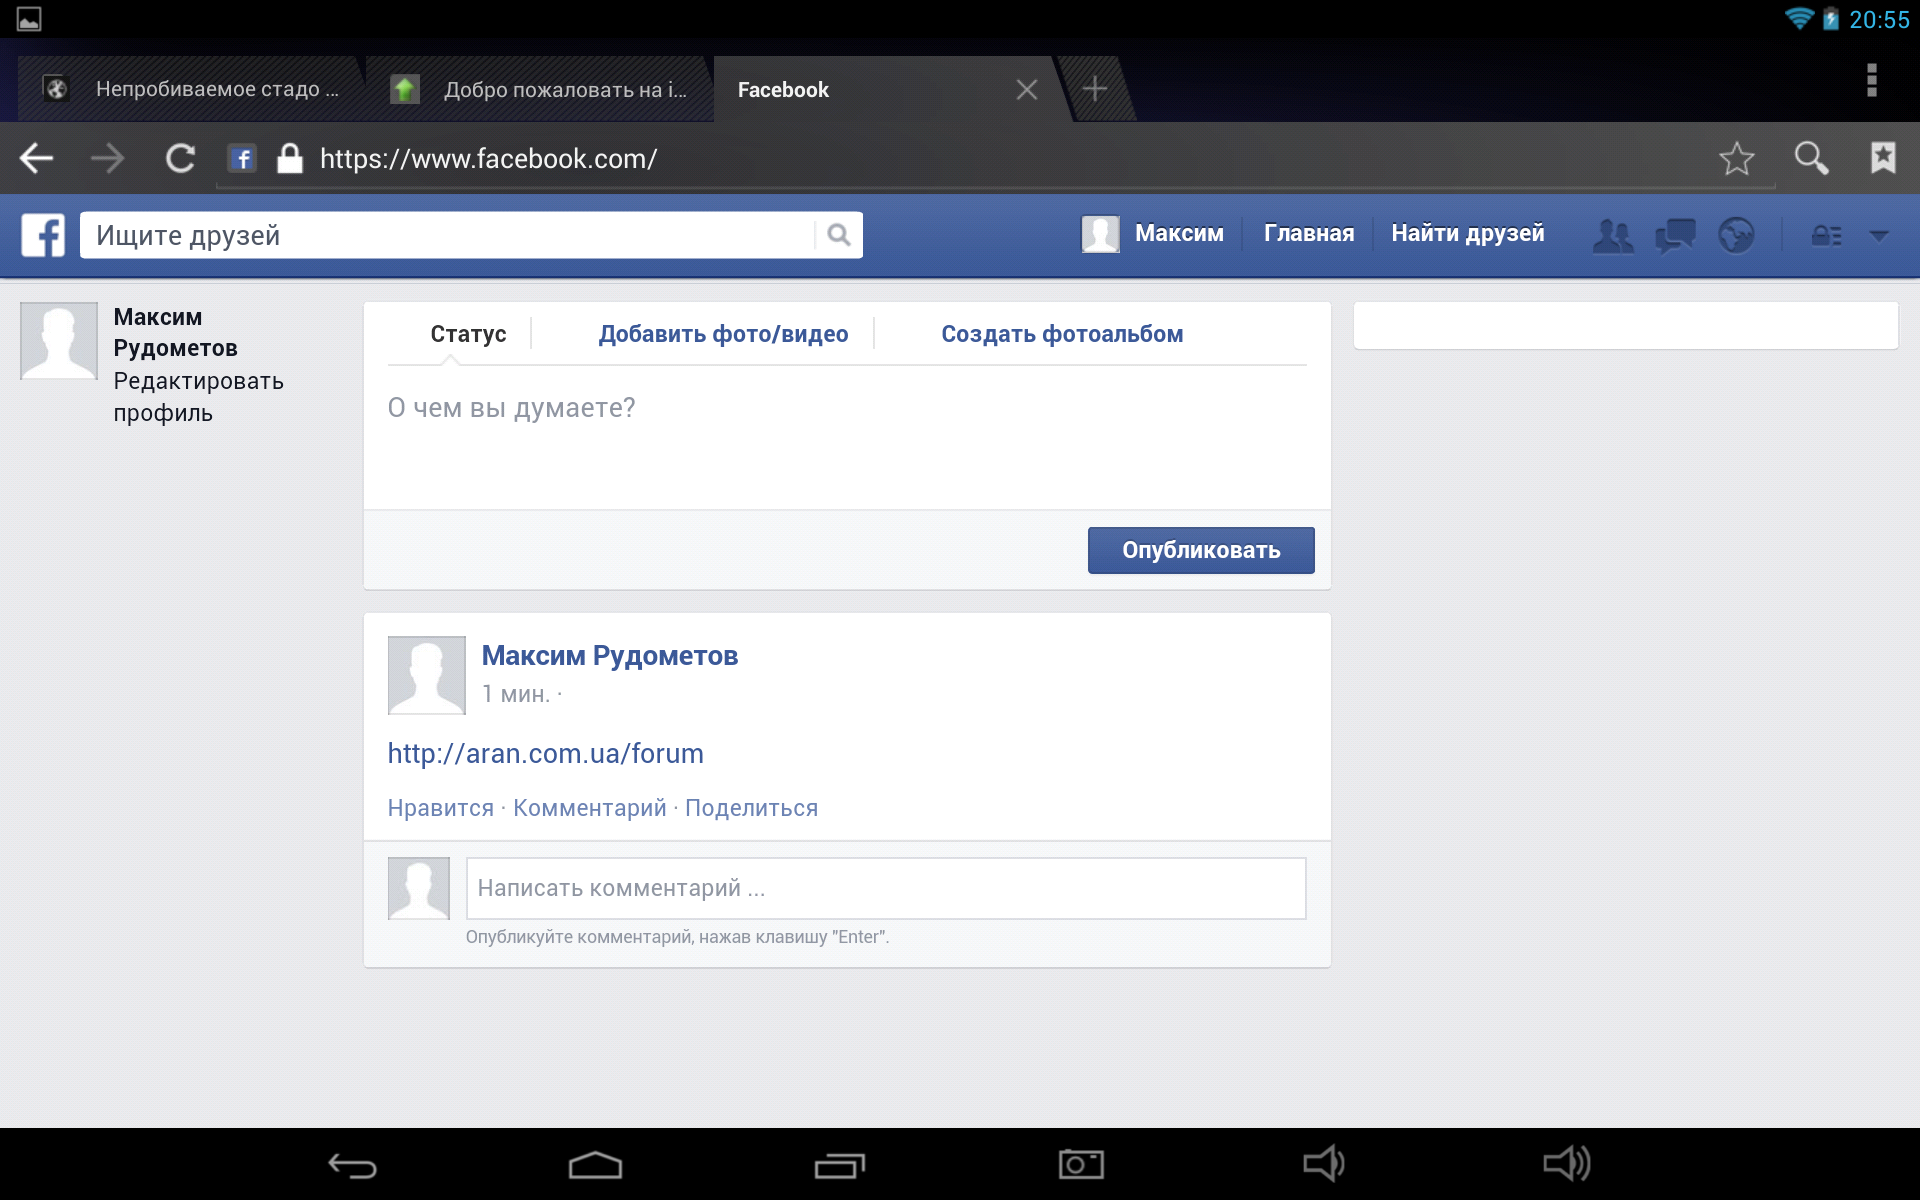The height and width of the screenshot is (1200, 1920).
Task: Click the small avatar next to 'Максим' in header
Action: [x=1100, y=234]
